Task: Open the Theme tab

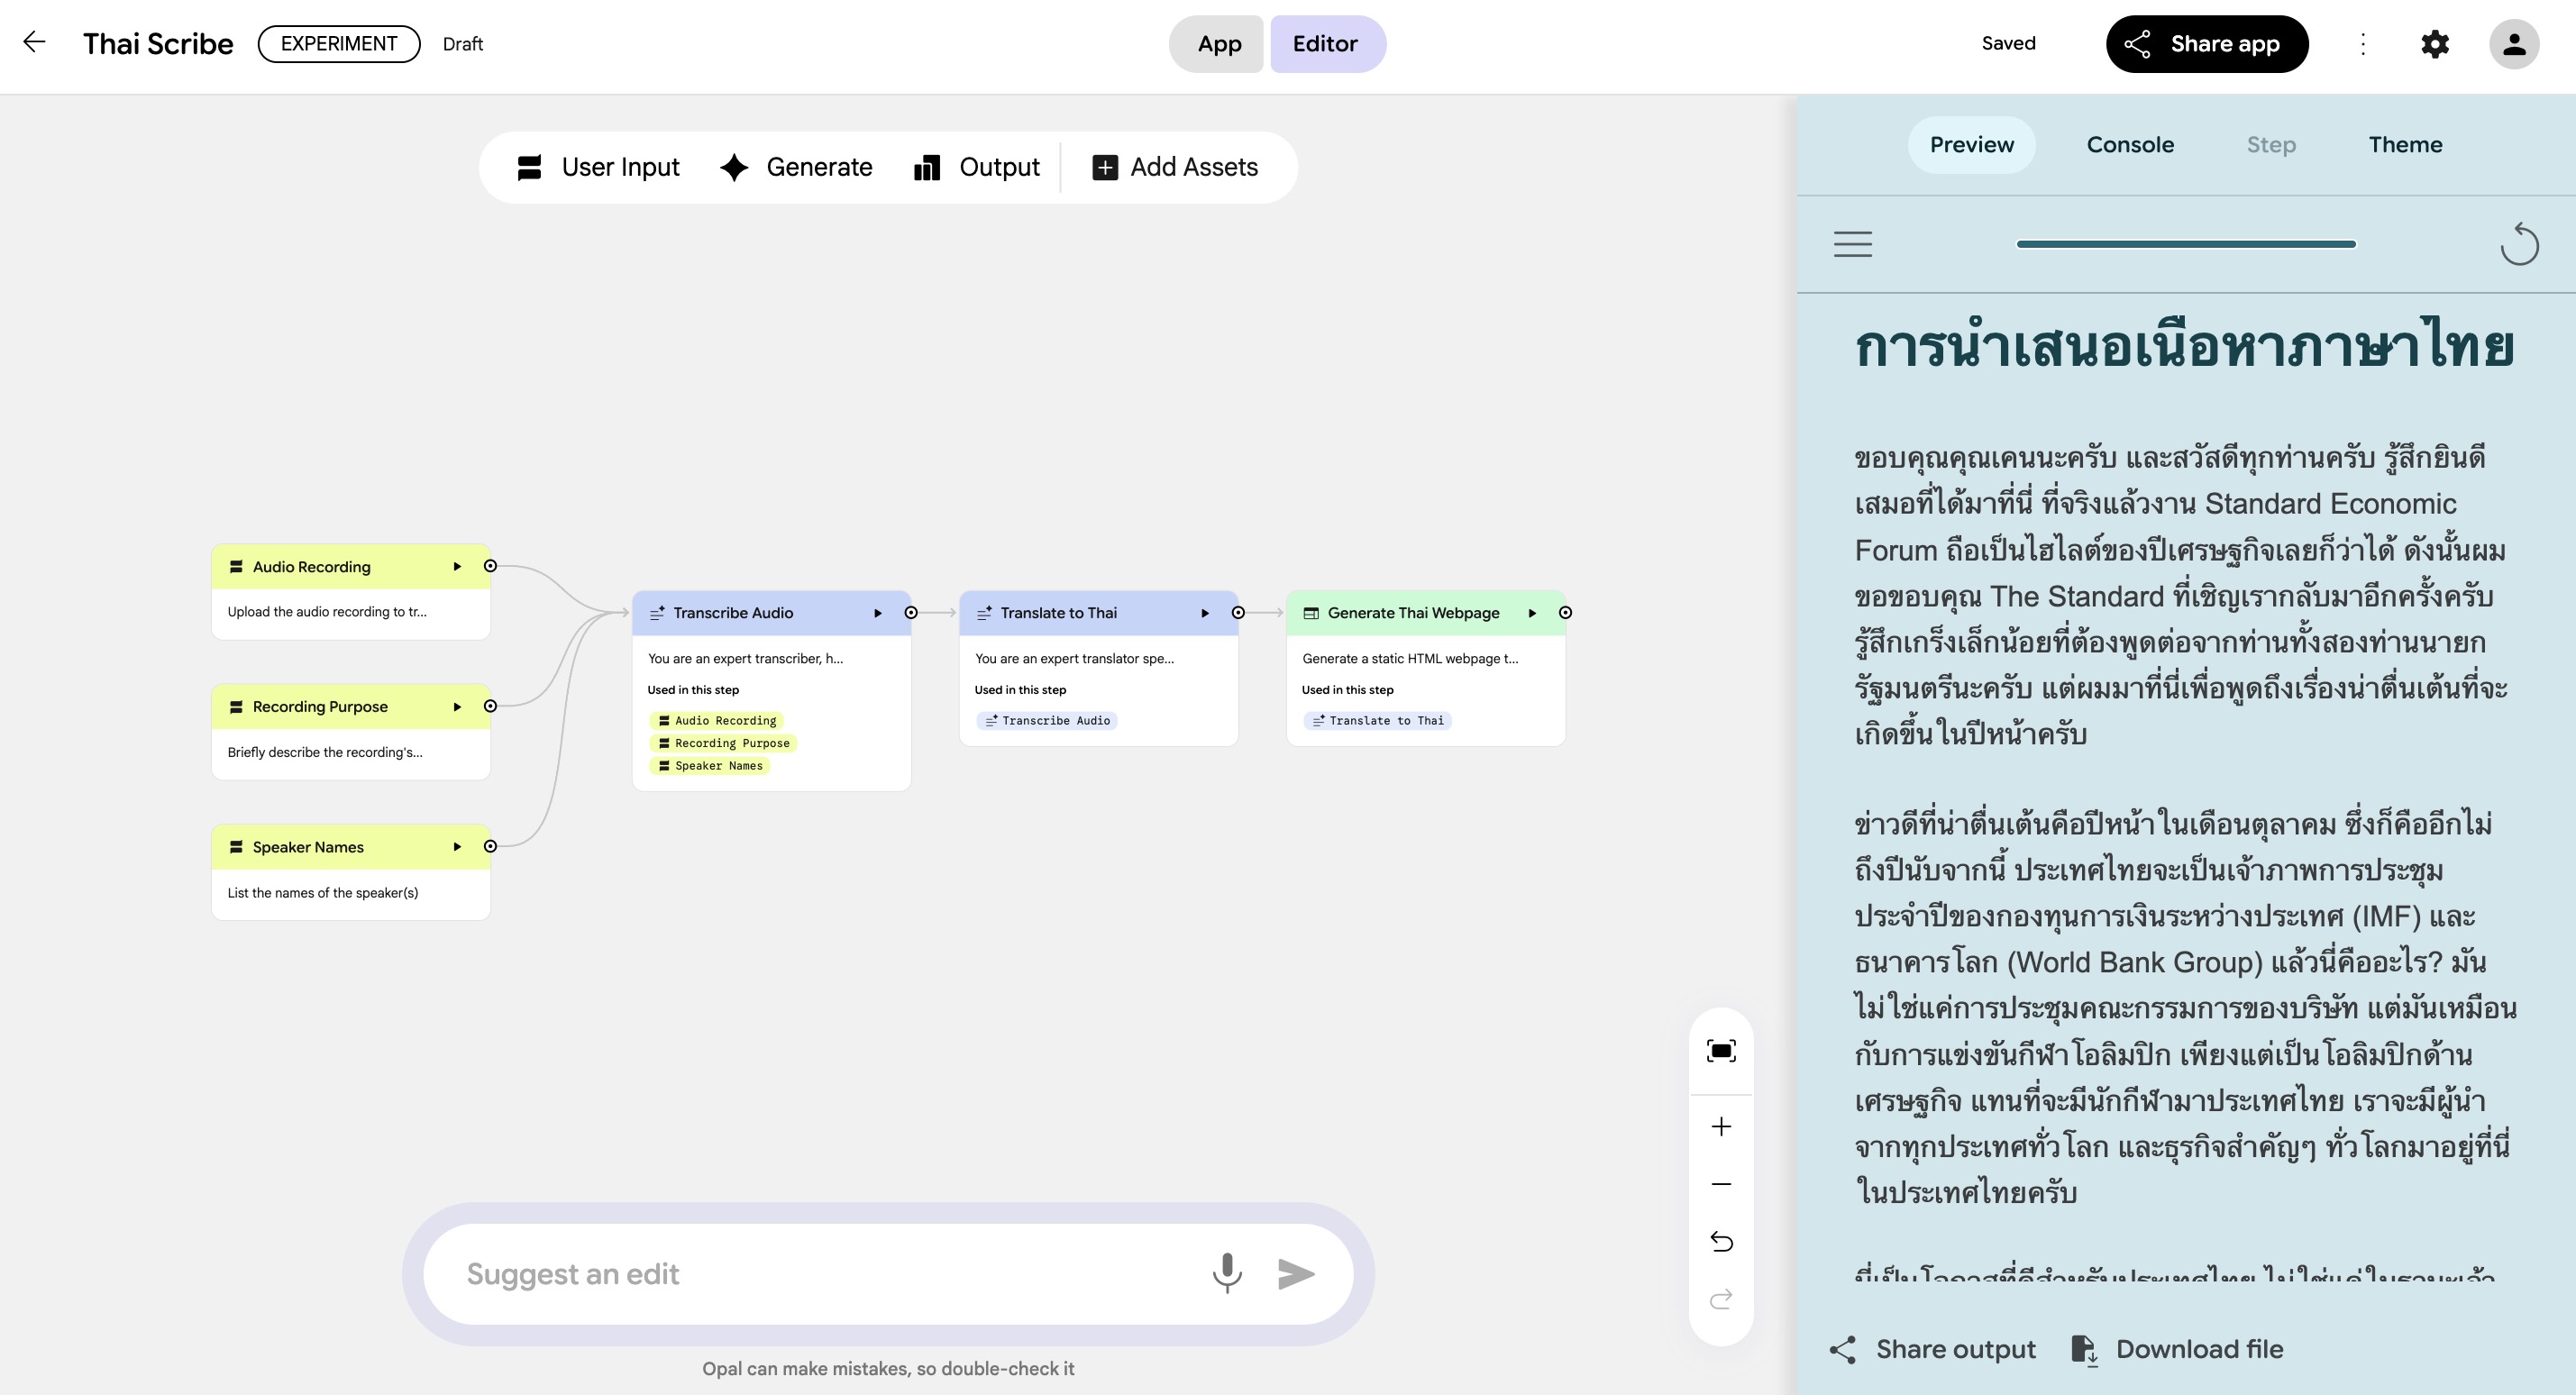Action: click(x=2405, y=144)
